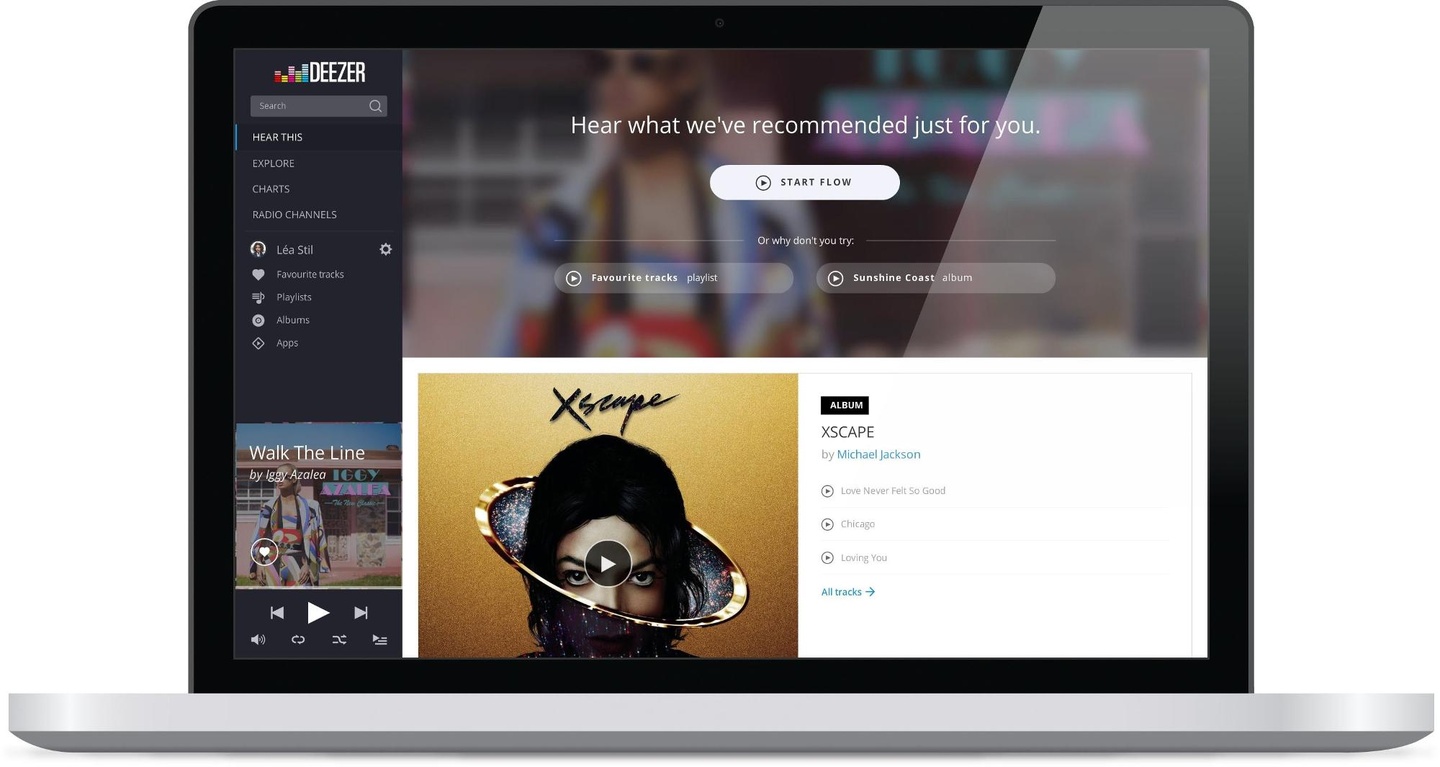Select the track Chicago

pos(858,524)
